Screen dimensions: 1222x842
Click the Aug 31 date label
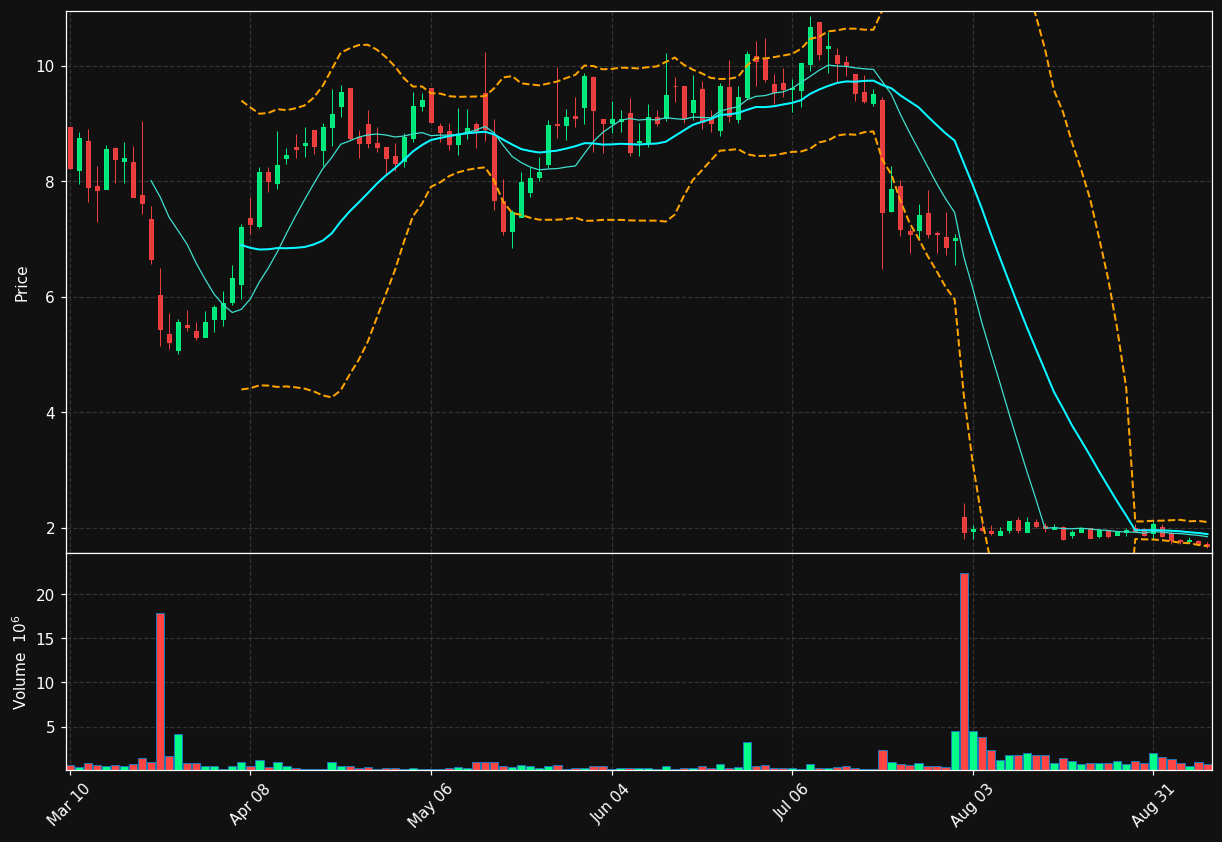[1154, 804]
